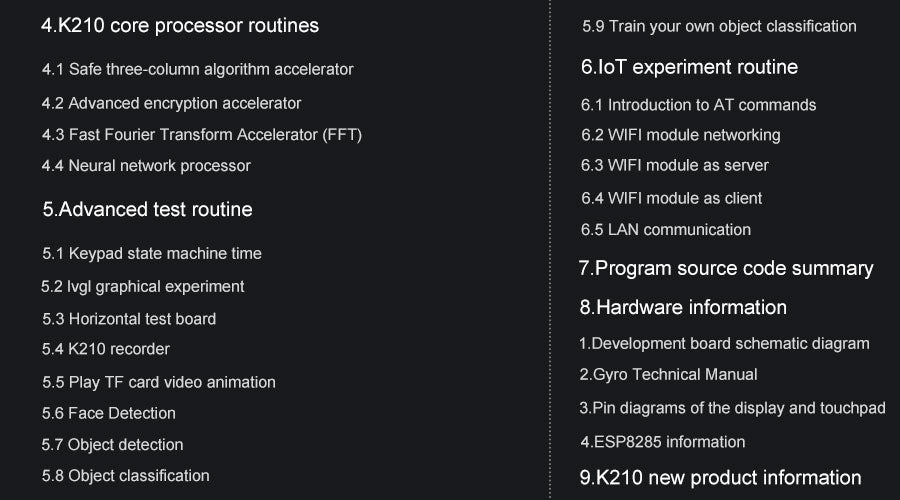900x500 pixels.
Task: Click "6.1 Introduction to AT commands"
Action: click(698, 105)
